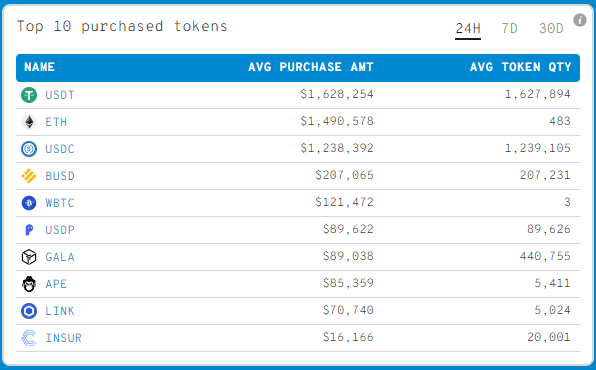This screenshot has height=370, width=596.
Task: Click the USDC coin icon
Action: pos(29,149)
